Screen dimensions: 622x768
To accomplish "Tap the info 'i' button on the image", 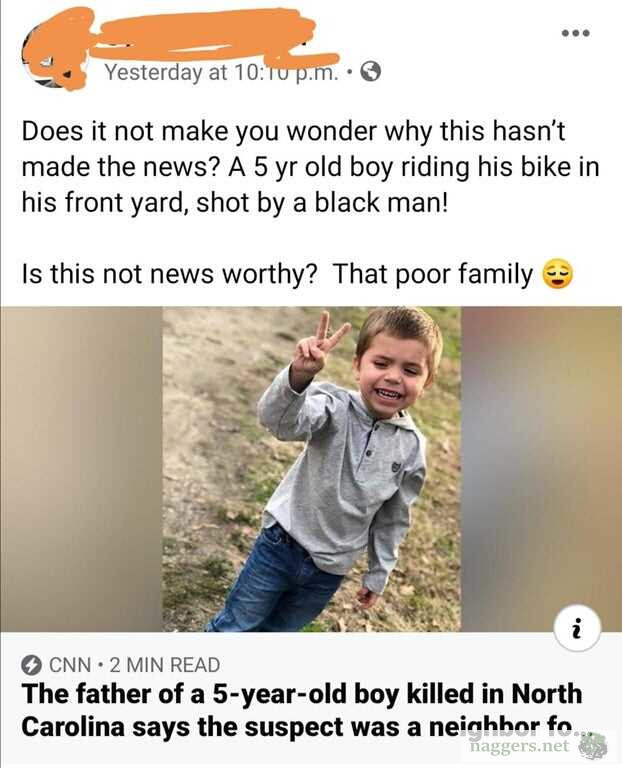I will (x=576, y=629).
